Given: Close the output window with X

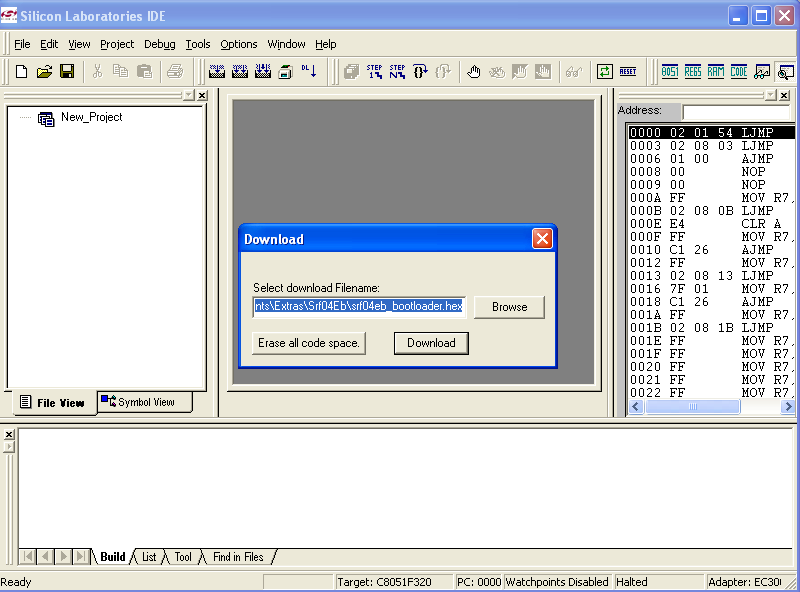Looking at the screenshot, I should pos(9,434).
